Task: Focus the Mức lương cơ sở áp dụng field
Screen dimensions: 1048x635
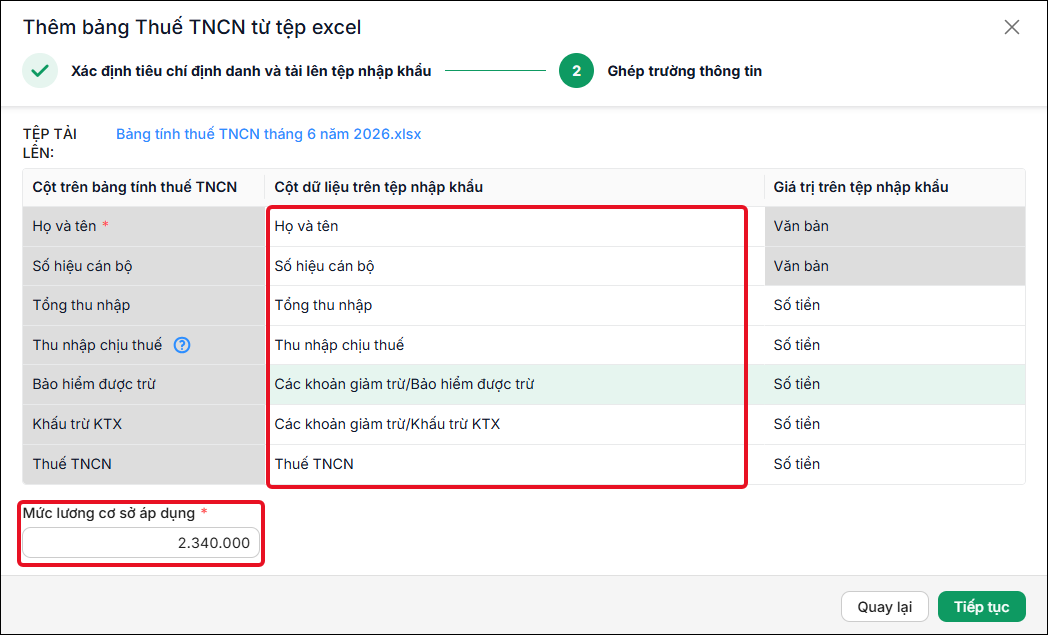Action: click(x=141, y=543)
